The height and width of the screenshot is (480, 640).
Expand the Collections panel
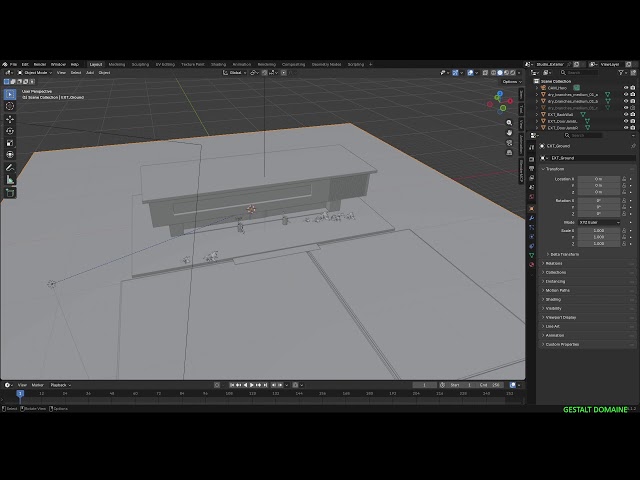[556, 273]
